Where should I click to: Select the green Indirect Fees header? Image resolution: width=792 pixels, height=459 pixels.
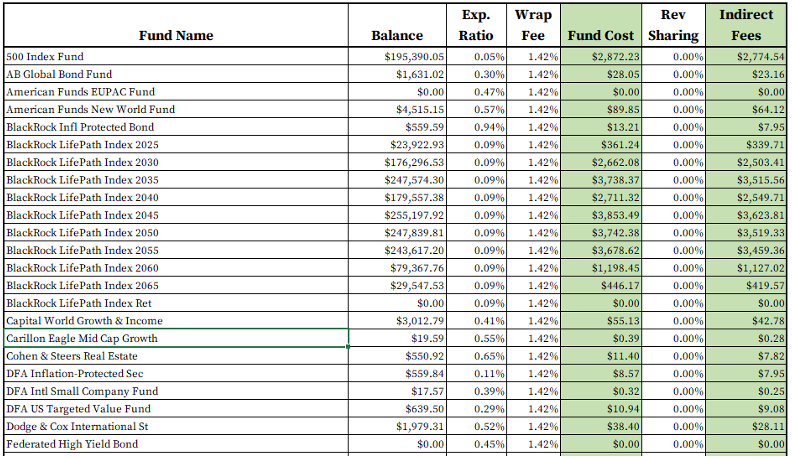pos(745,26)
